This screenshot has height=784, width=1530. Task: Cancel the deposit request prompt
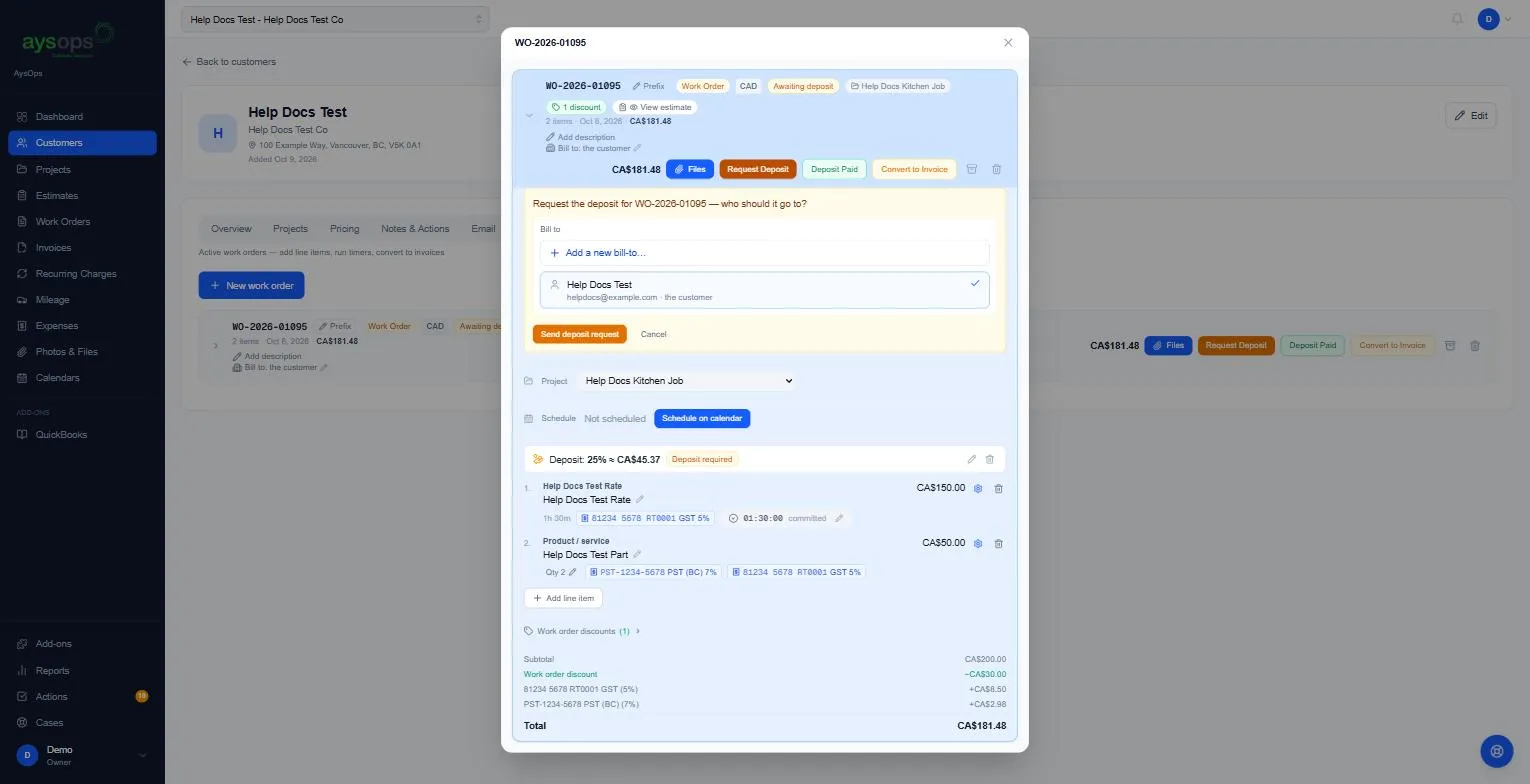click(653, 334)
